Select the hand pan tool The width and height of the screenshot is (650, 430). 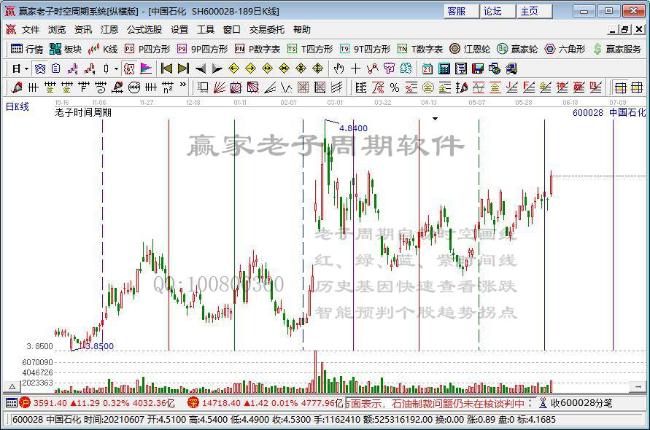pyautogui.click(x=339, y=68)
